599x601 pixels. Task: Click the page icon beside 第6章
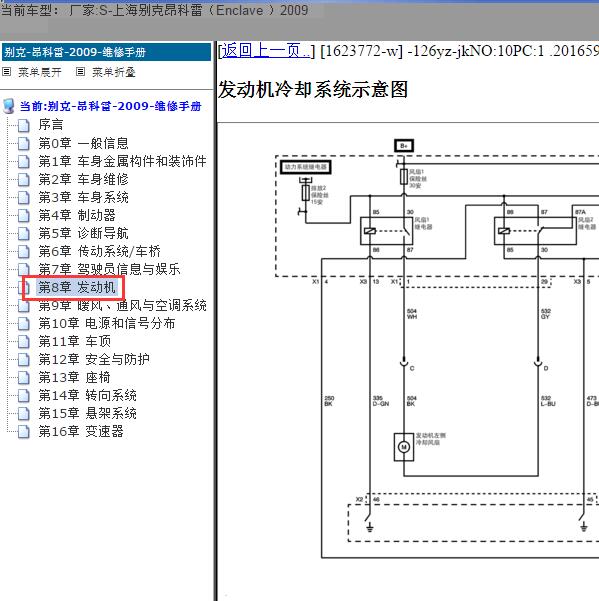pyautogui.click(x=24, y=251)
